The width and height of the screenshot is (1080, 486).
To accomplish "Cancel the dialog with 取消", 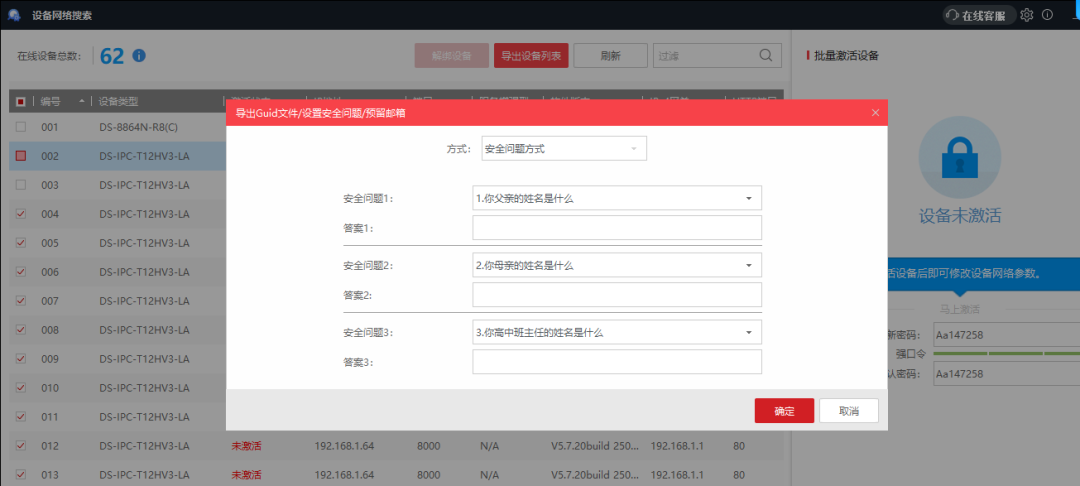I will [x=849, y=411].
